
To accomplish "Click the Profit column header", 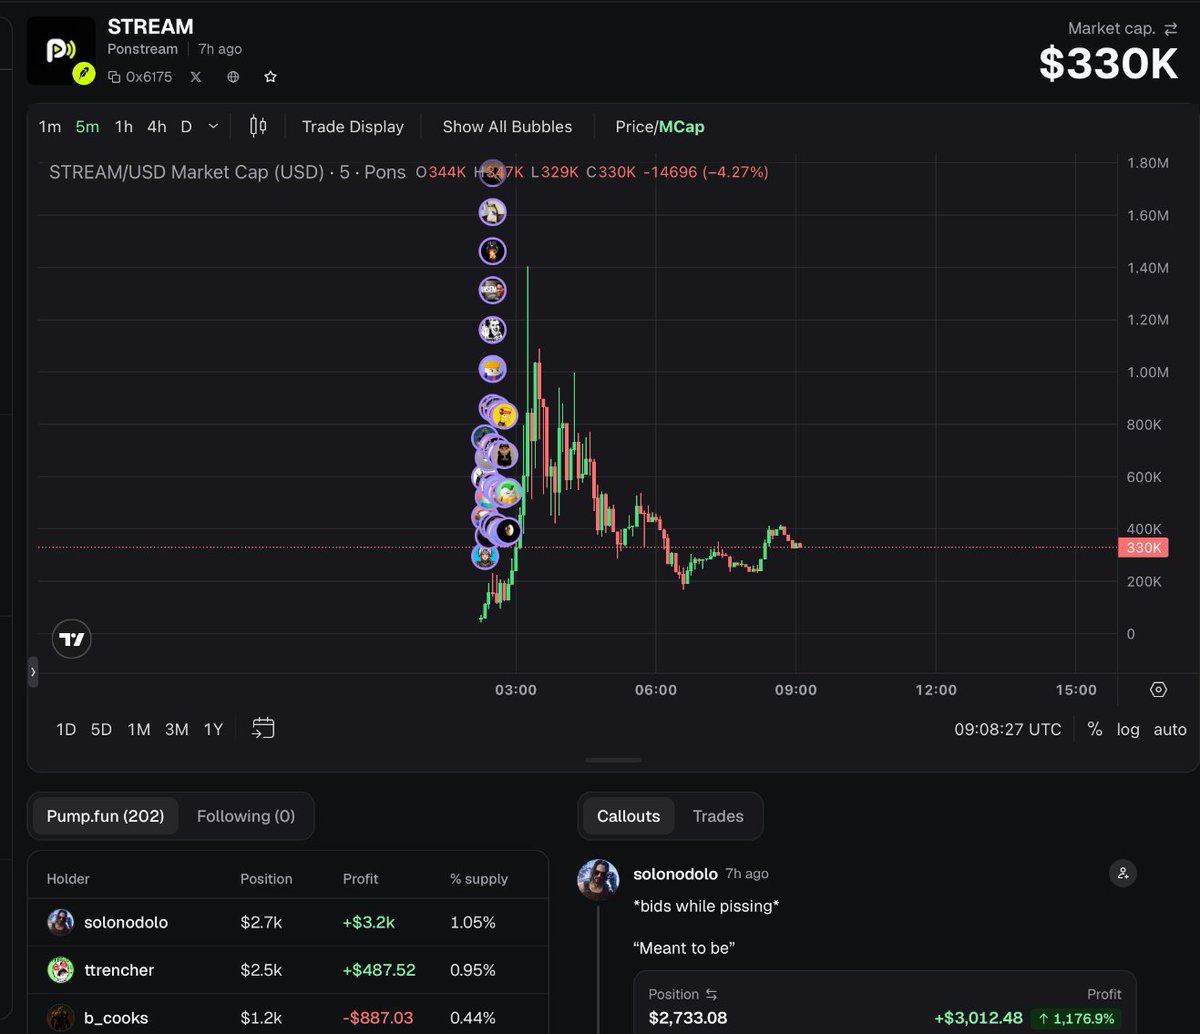I will coord(360,879).
